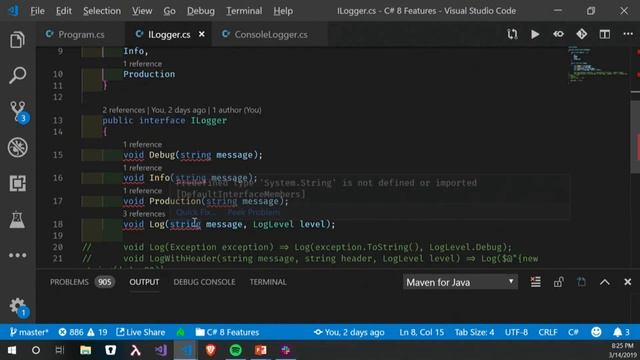
Task: Open the Test beaker view
Action: pos(17,220)
